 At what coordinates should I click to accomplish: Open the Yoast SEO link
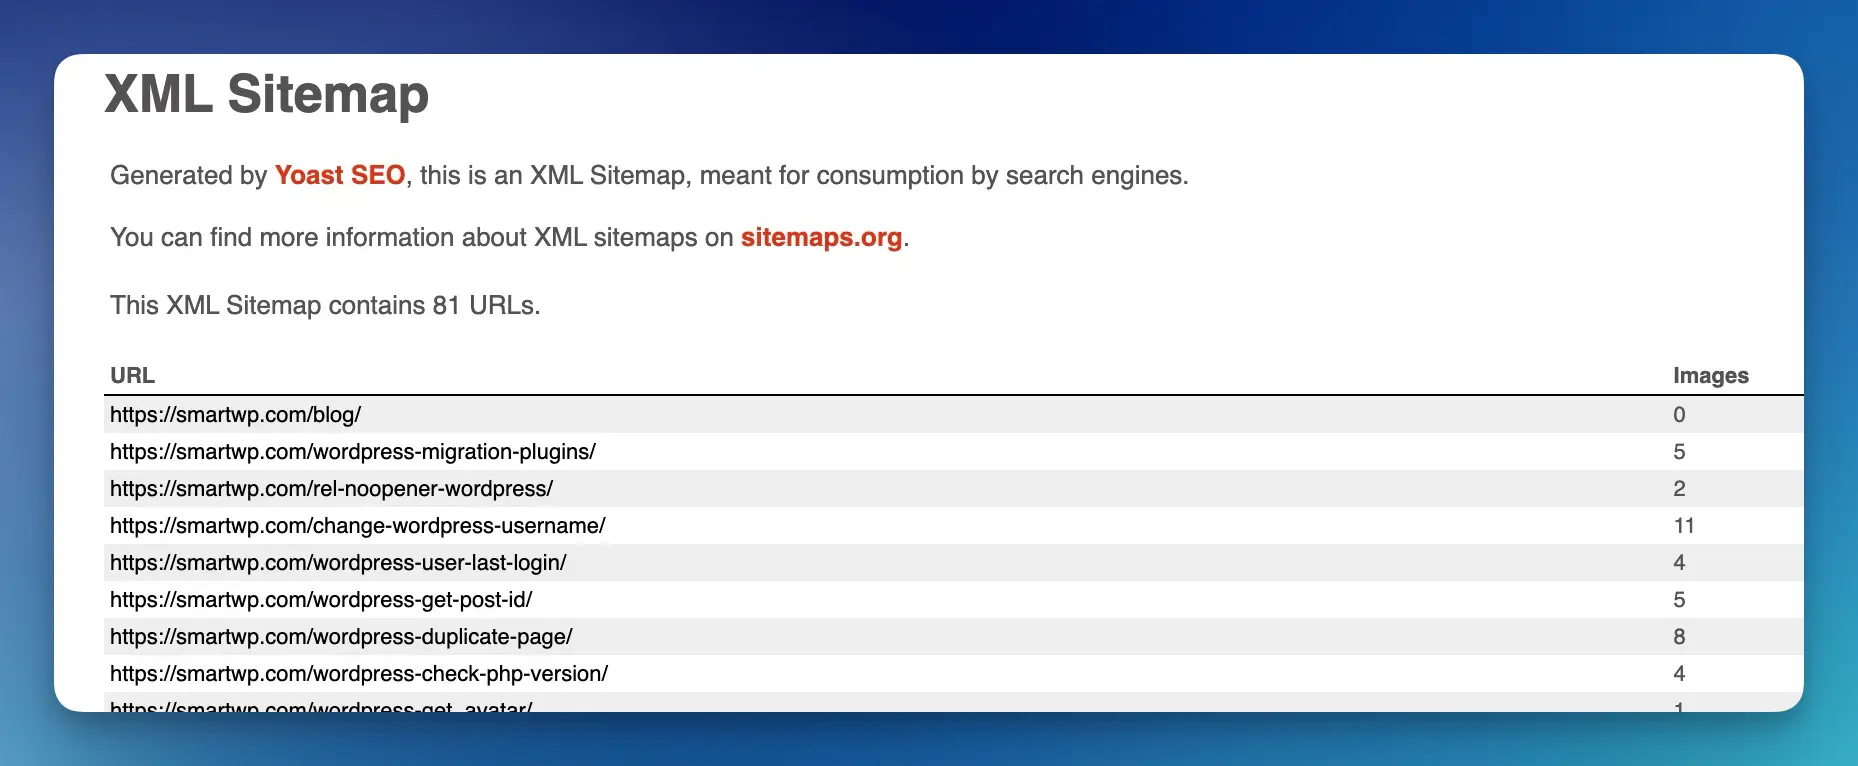click(340, 175)
